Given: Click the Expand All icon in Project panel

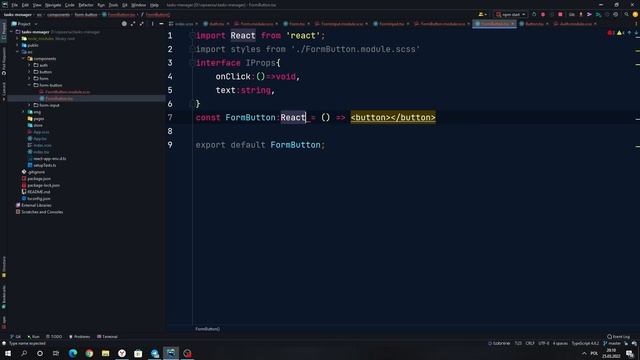Looking at the screenshot, I should pyautogui.click(x=133, y=24).
